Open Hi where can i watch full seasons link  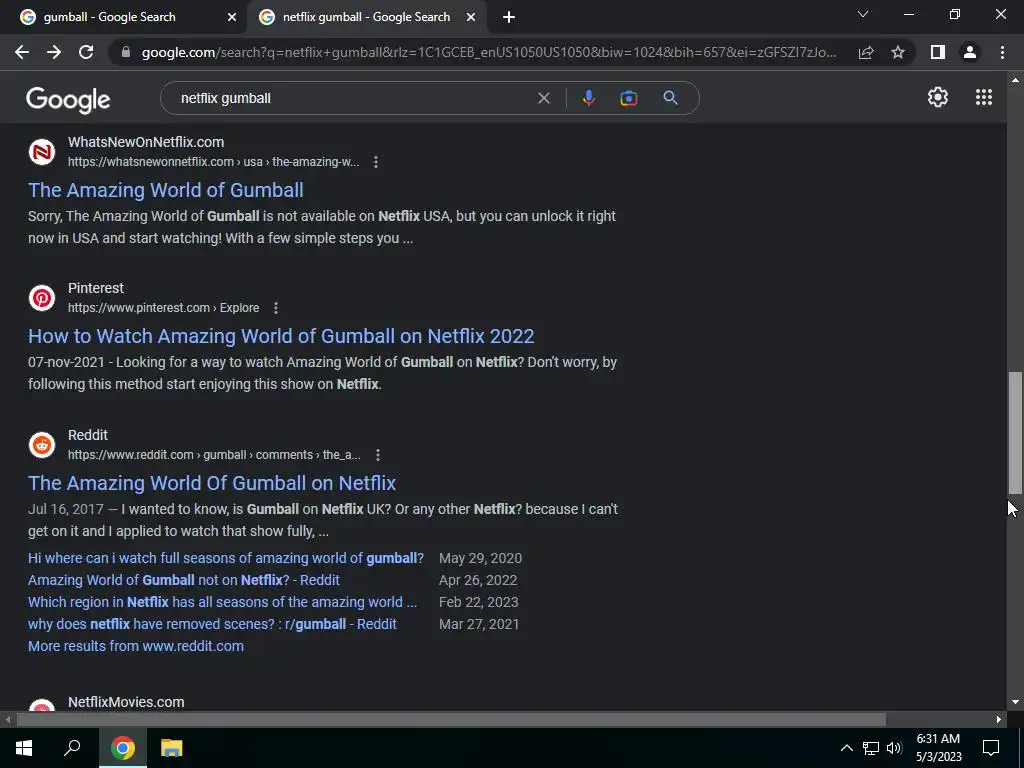coord(226,558)
